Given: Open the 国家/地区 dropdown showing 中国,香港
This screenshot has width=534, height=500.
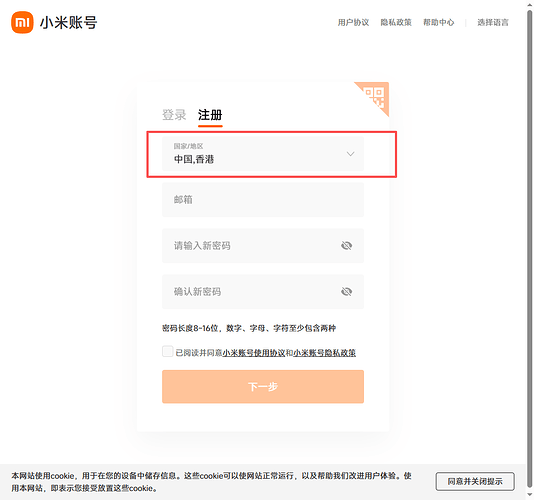Looking at the screenshot, I should 263,154.
